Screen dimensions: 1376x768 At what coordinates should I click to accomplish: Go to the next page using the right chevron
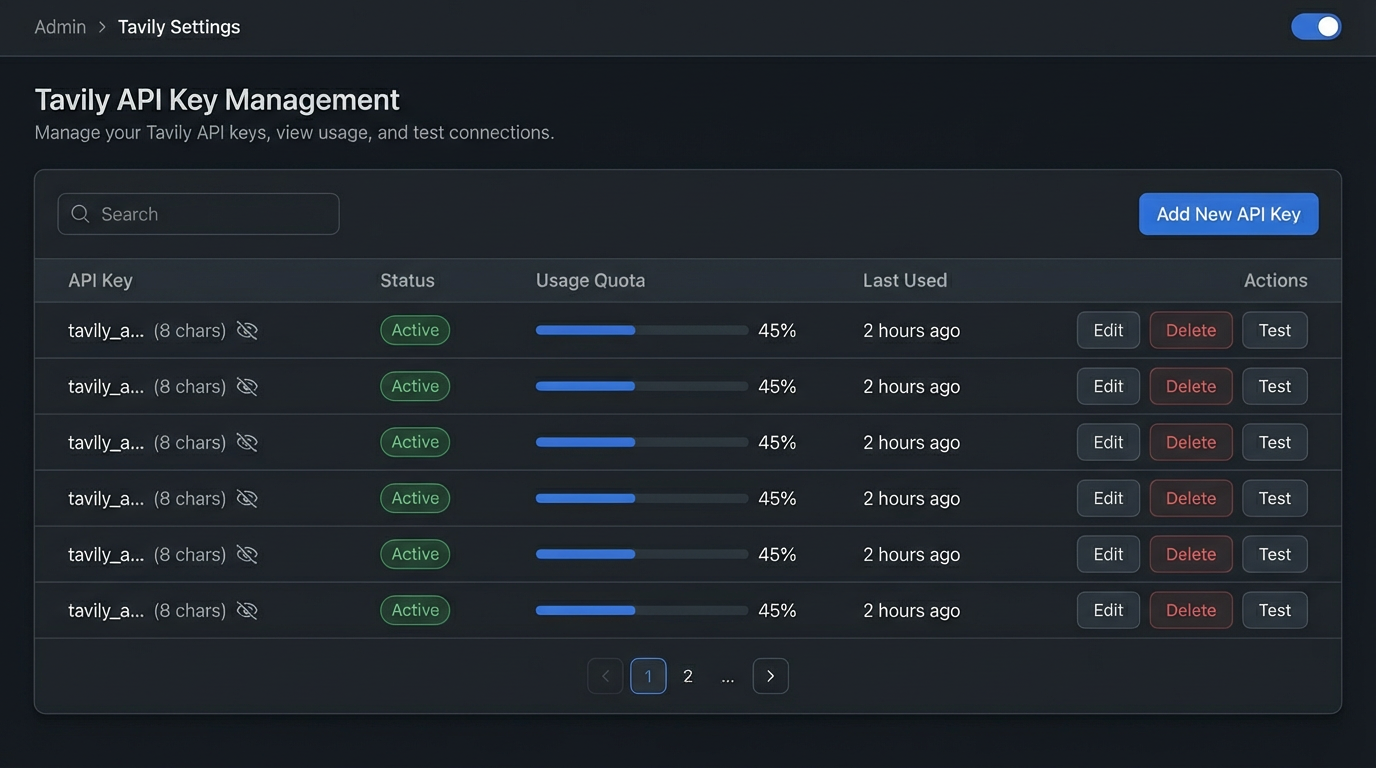pyautogui.click(x=770, y=676)
